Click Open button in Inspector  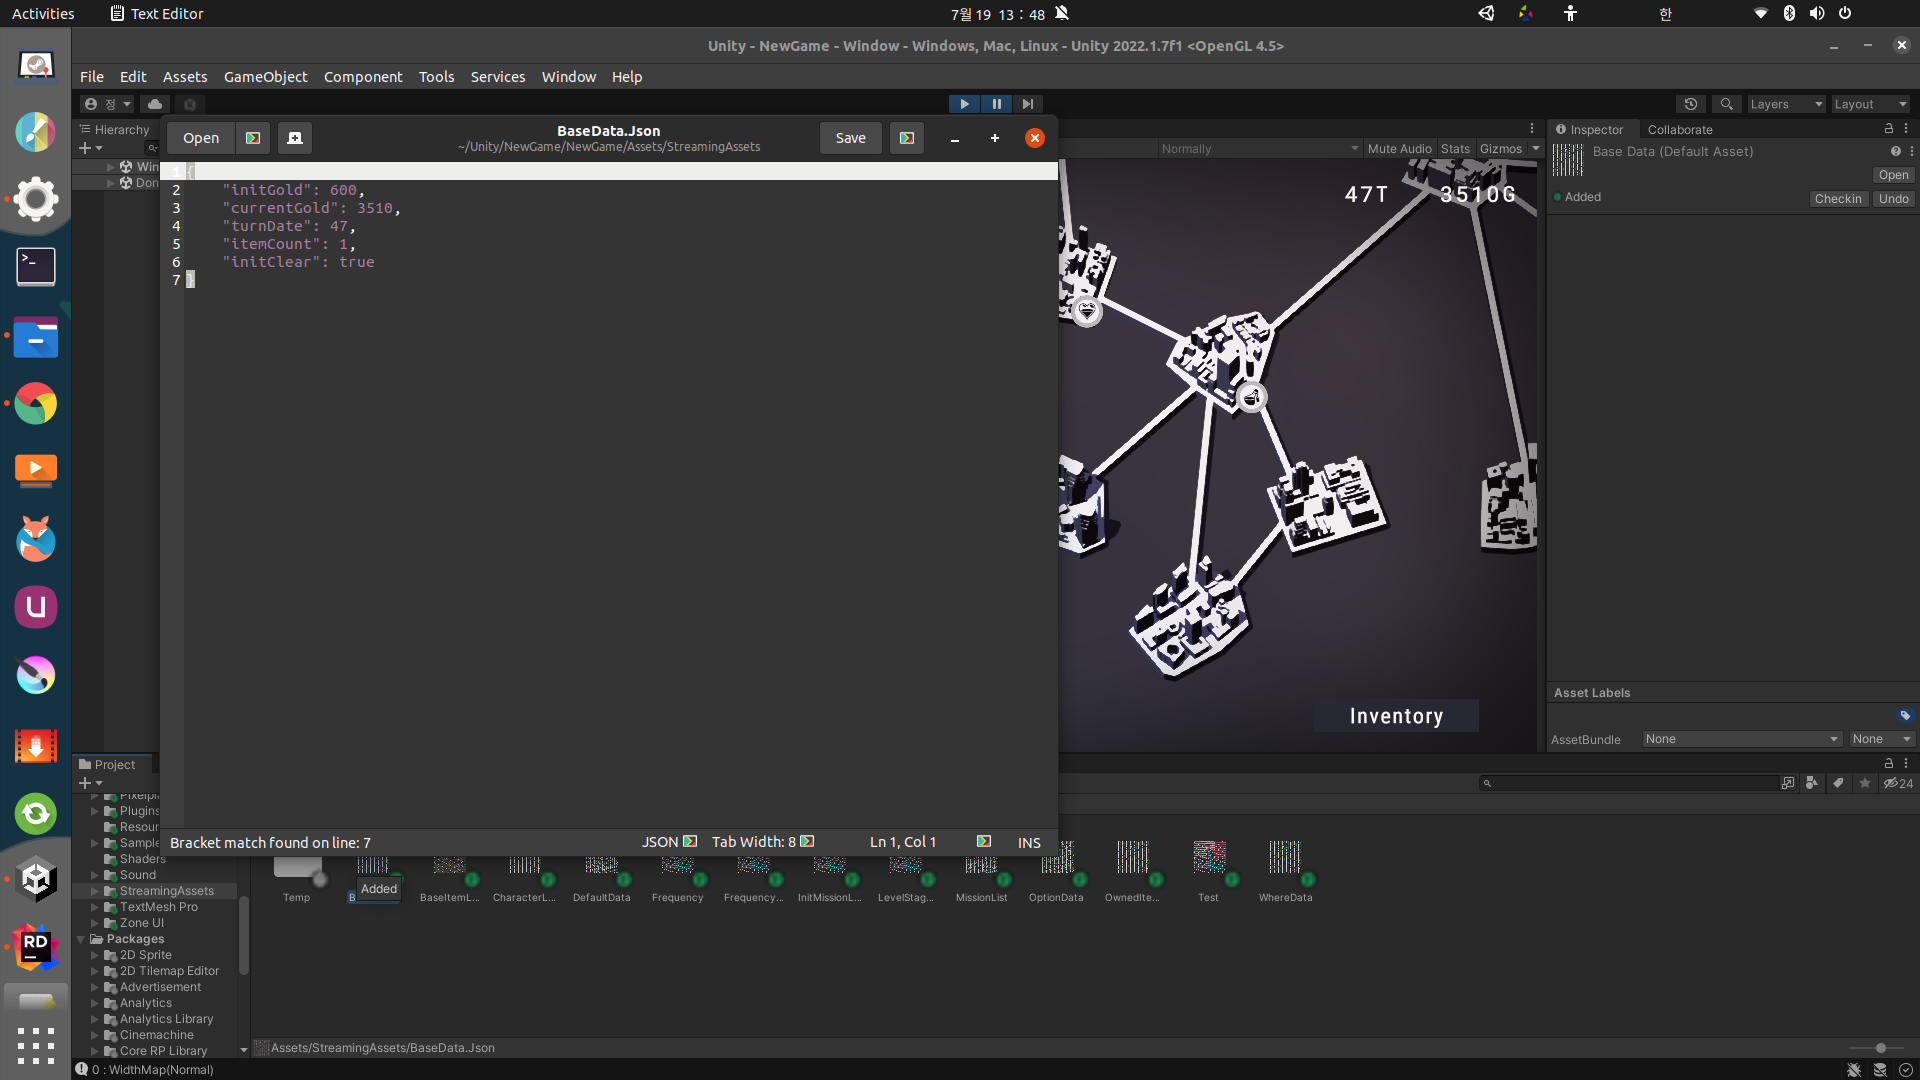1893,175
